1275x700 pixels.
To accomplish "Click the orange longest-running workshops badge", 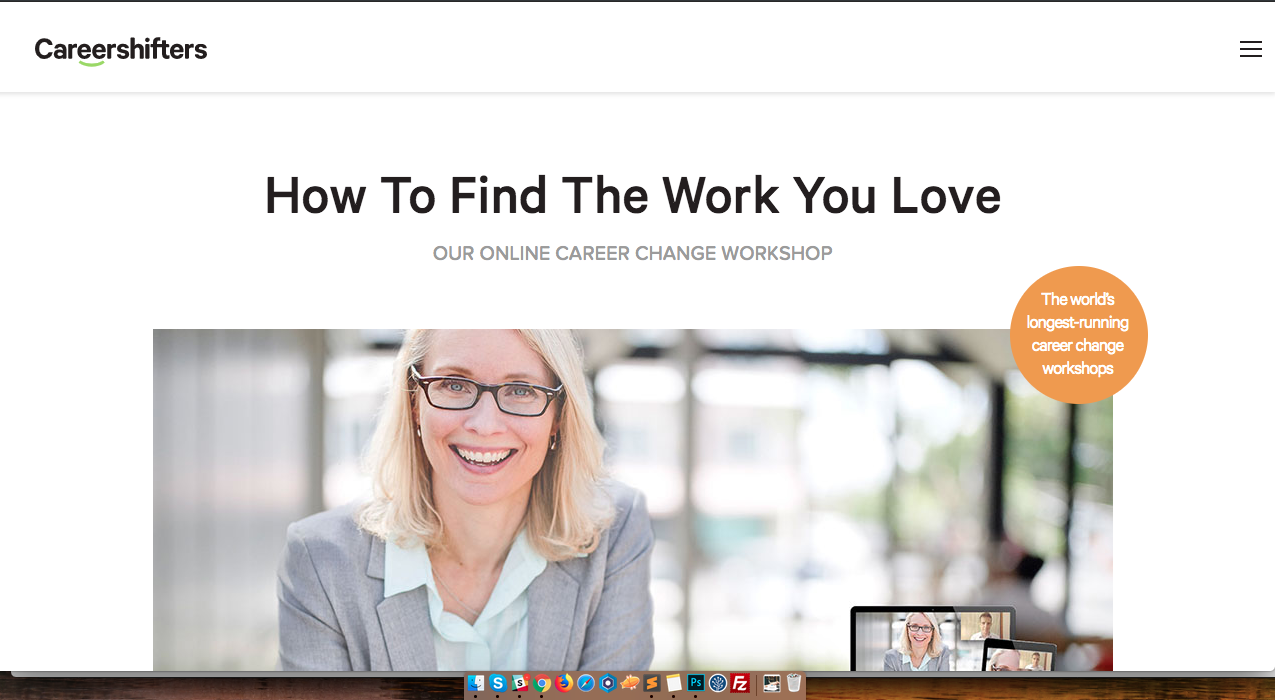I will click(1077, 334).
